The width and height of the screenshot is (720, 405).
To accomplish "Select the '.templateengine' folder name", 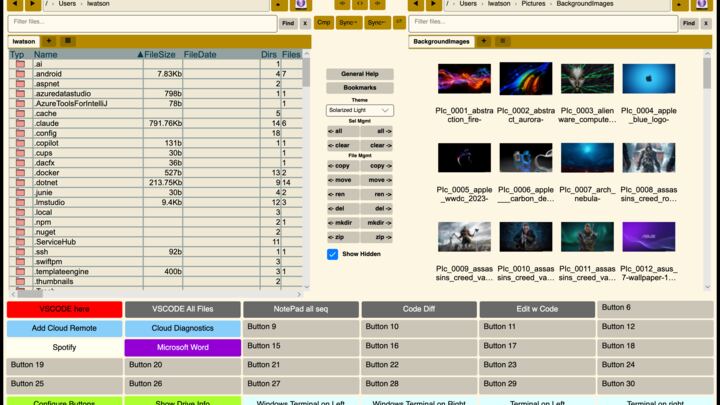I will (x=62, y=271).
